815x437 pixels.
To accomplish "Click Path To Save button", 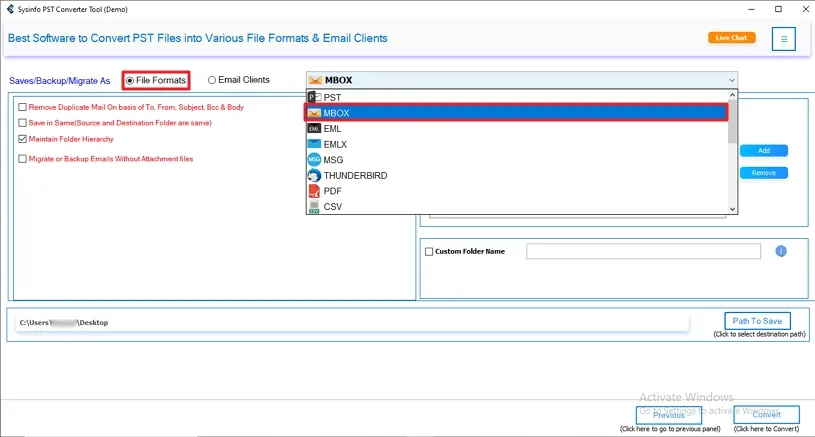I will pos(757,321).
